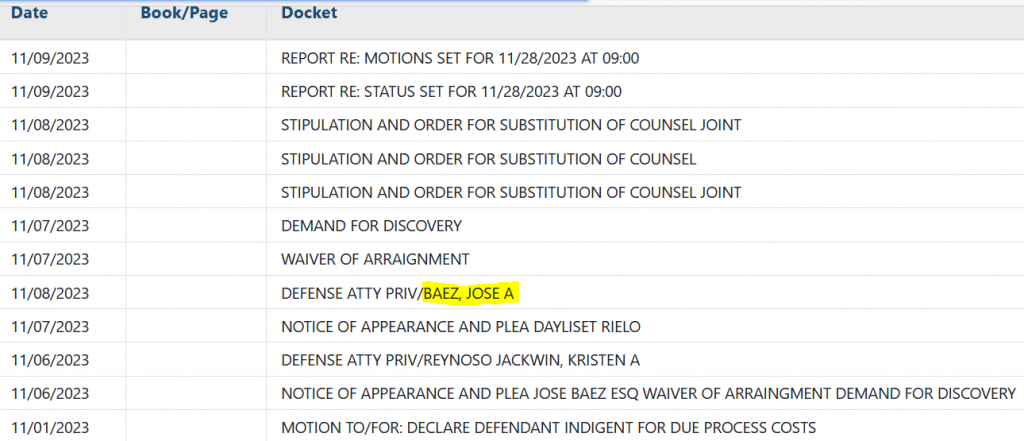Click the 11/01/2023 date cell
Image resolution: width=1024 pixels, height=441 pixels.
[x=50, y=428]
